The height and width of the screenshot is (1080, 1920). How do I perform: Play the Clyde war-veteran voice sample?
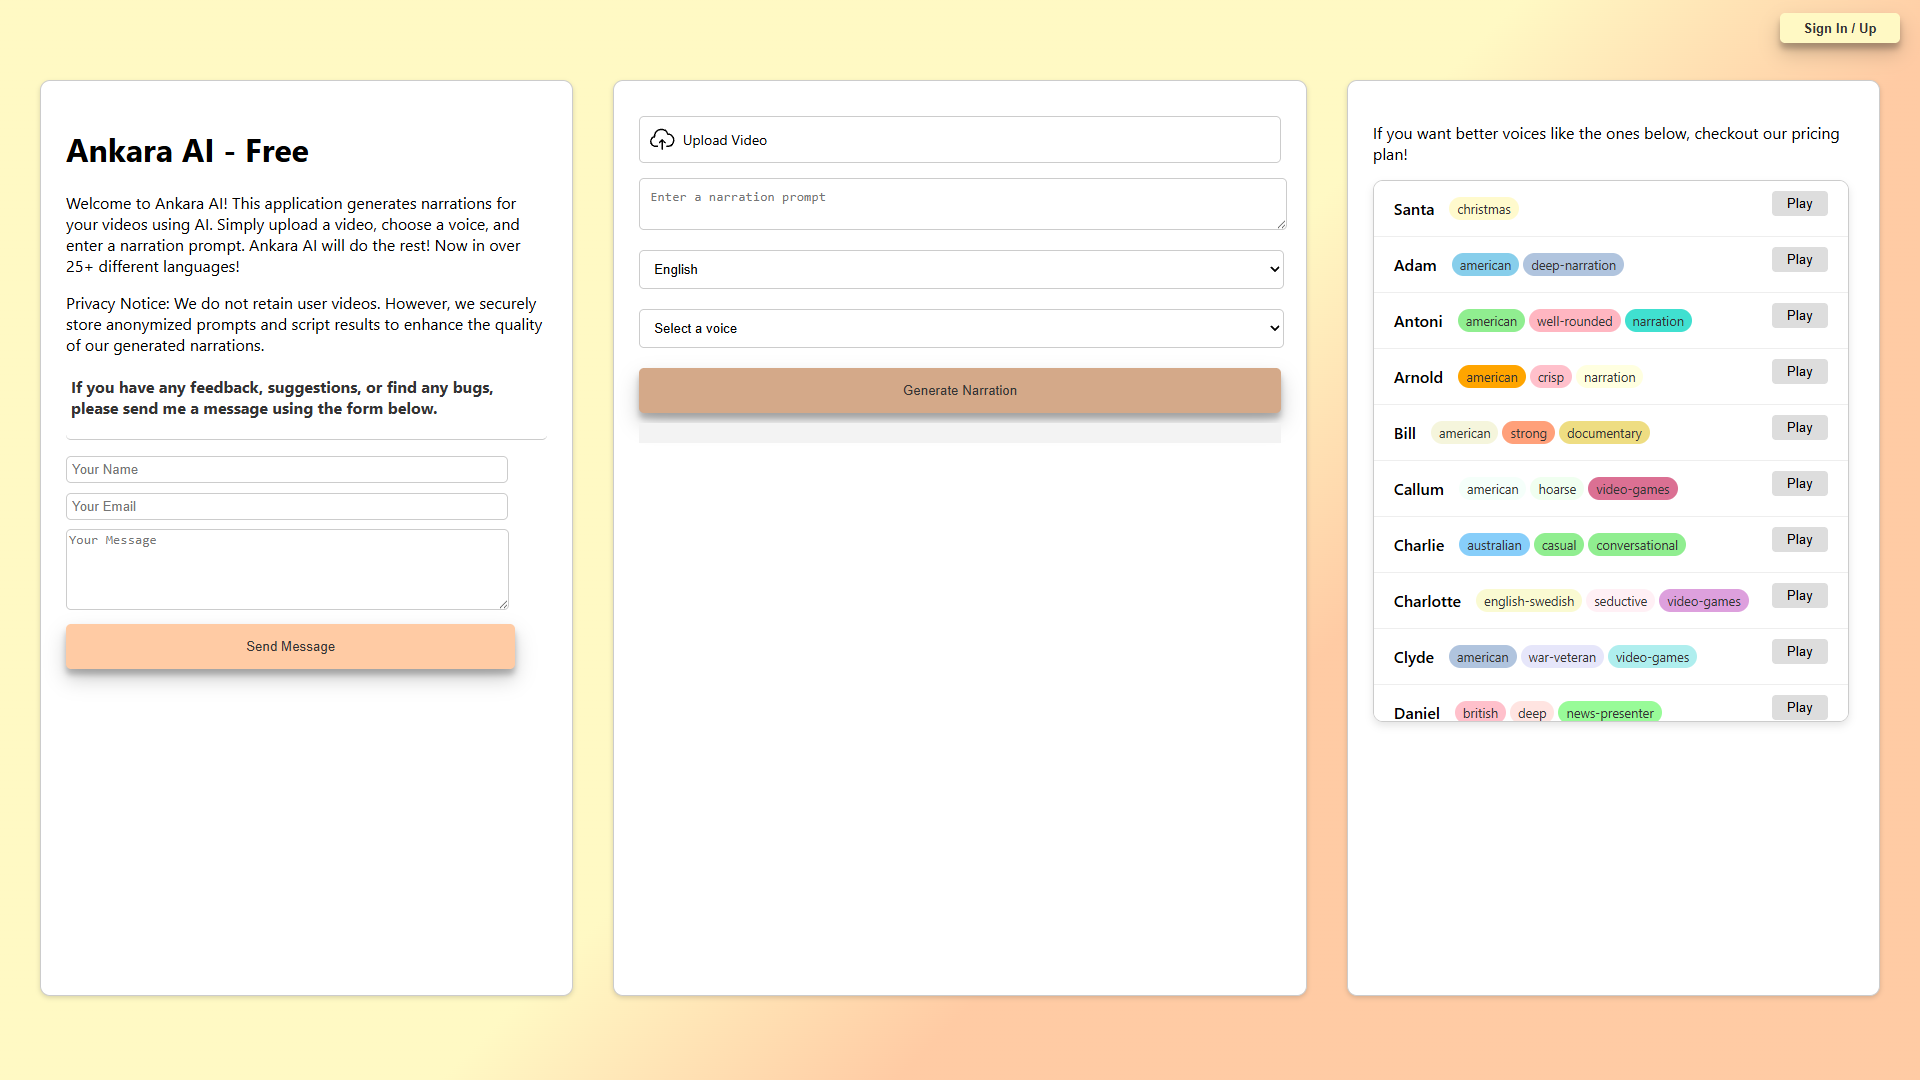click(x=1799, y=652)
